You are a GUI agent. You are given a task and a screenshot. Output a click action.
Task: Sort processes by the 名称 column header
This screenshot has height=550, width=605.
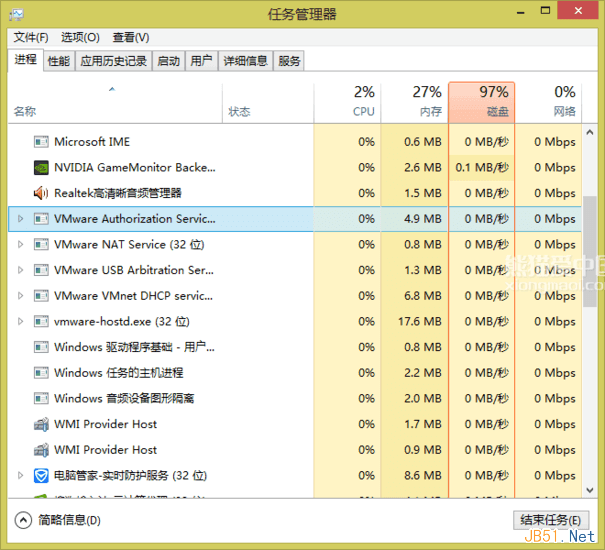pyautogui.click(x=115, y=103)
